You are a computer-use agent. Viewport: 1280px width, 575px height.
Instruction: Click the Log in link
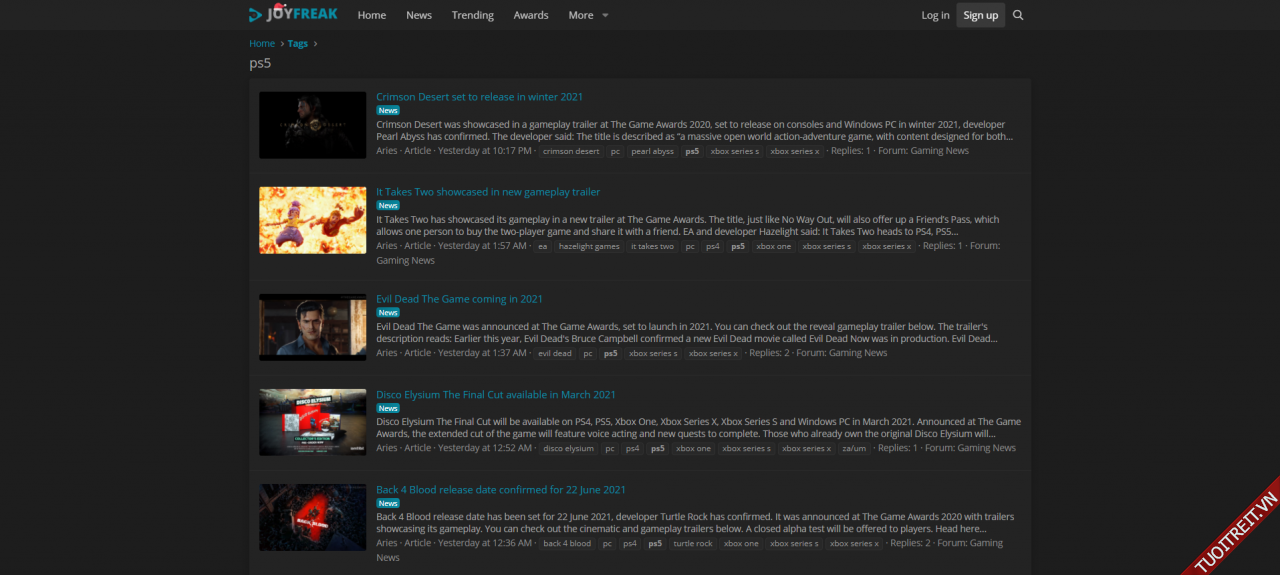pos(935,15)
